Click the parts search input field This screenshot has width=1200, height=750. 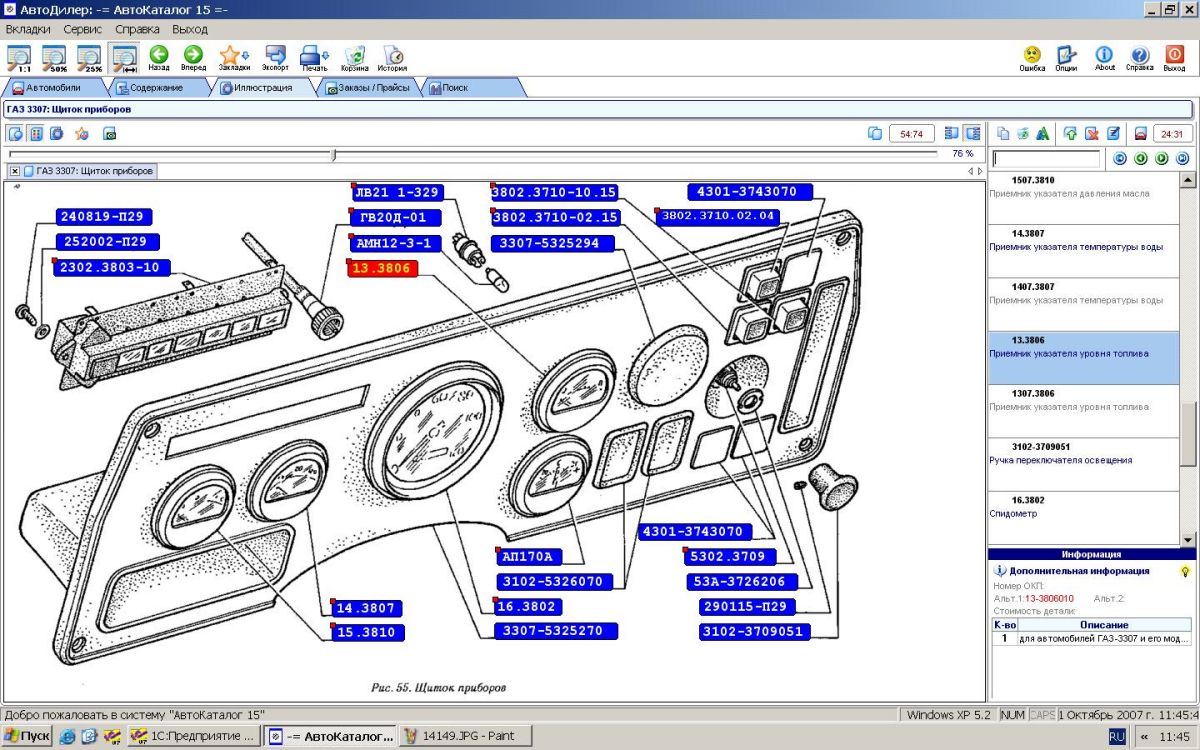pyautogui.click(x=1047, y=158)
